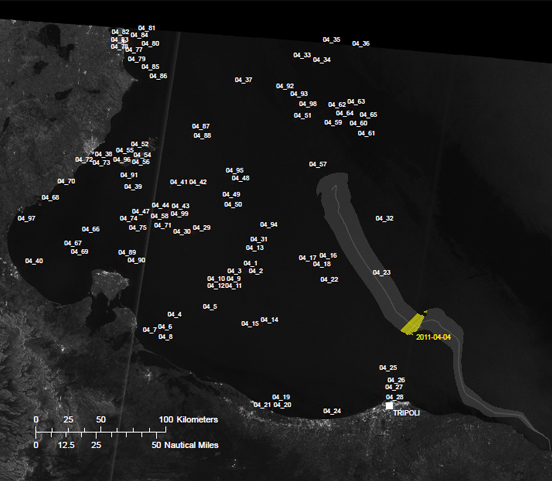Viewport: 552px width, 481px height.
Task: Click the 04_4 label
Action: [x=174, y=314]
